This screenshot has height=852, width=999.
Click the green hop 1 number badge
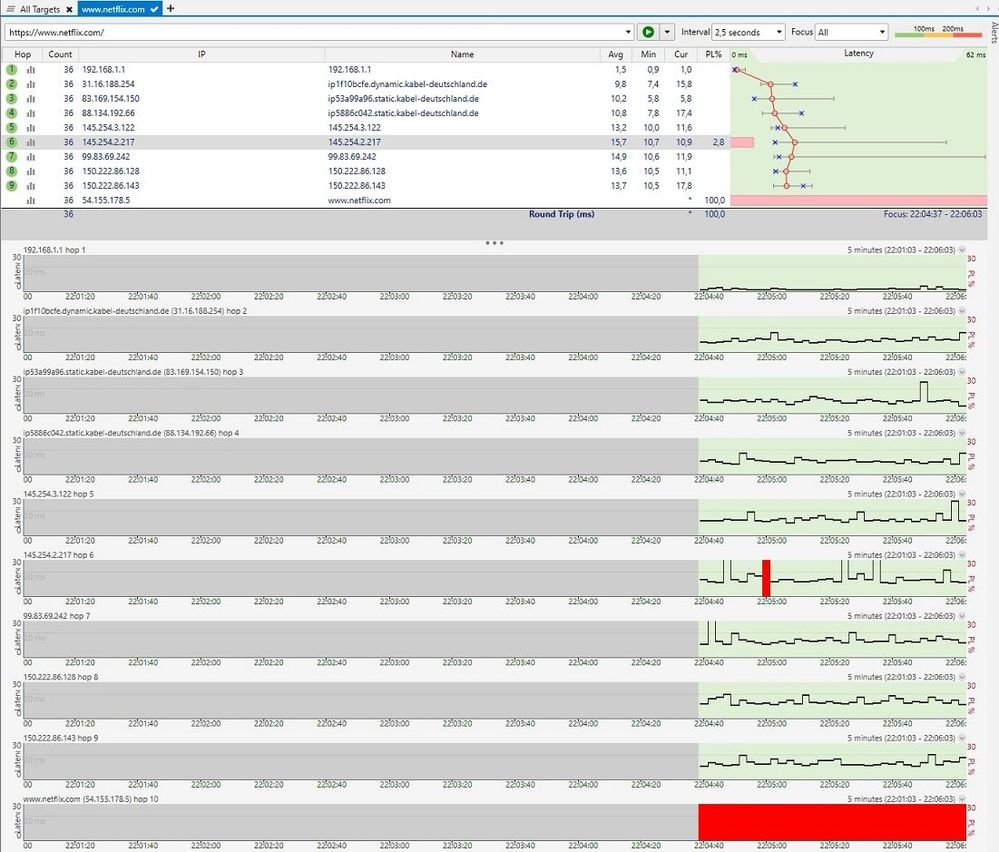11,69
